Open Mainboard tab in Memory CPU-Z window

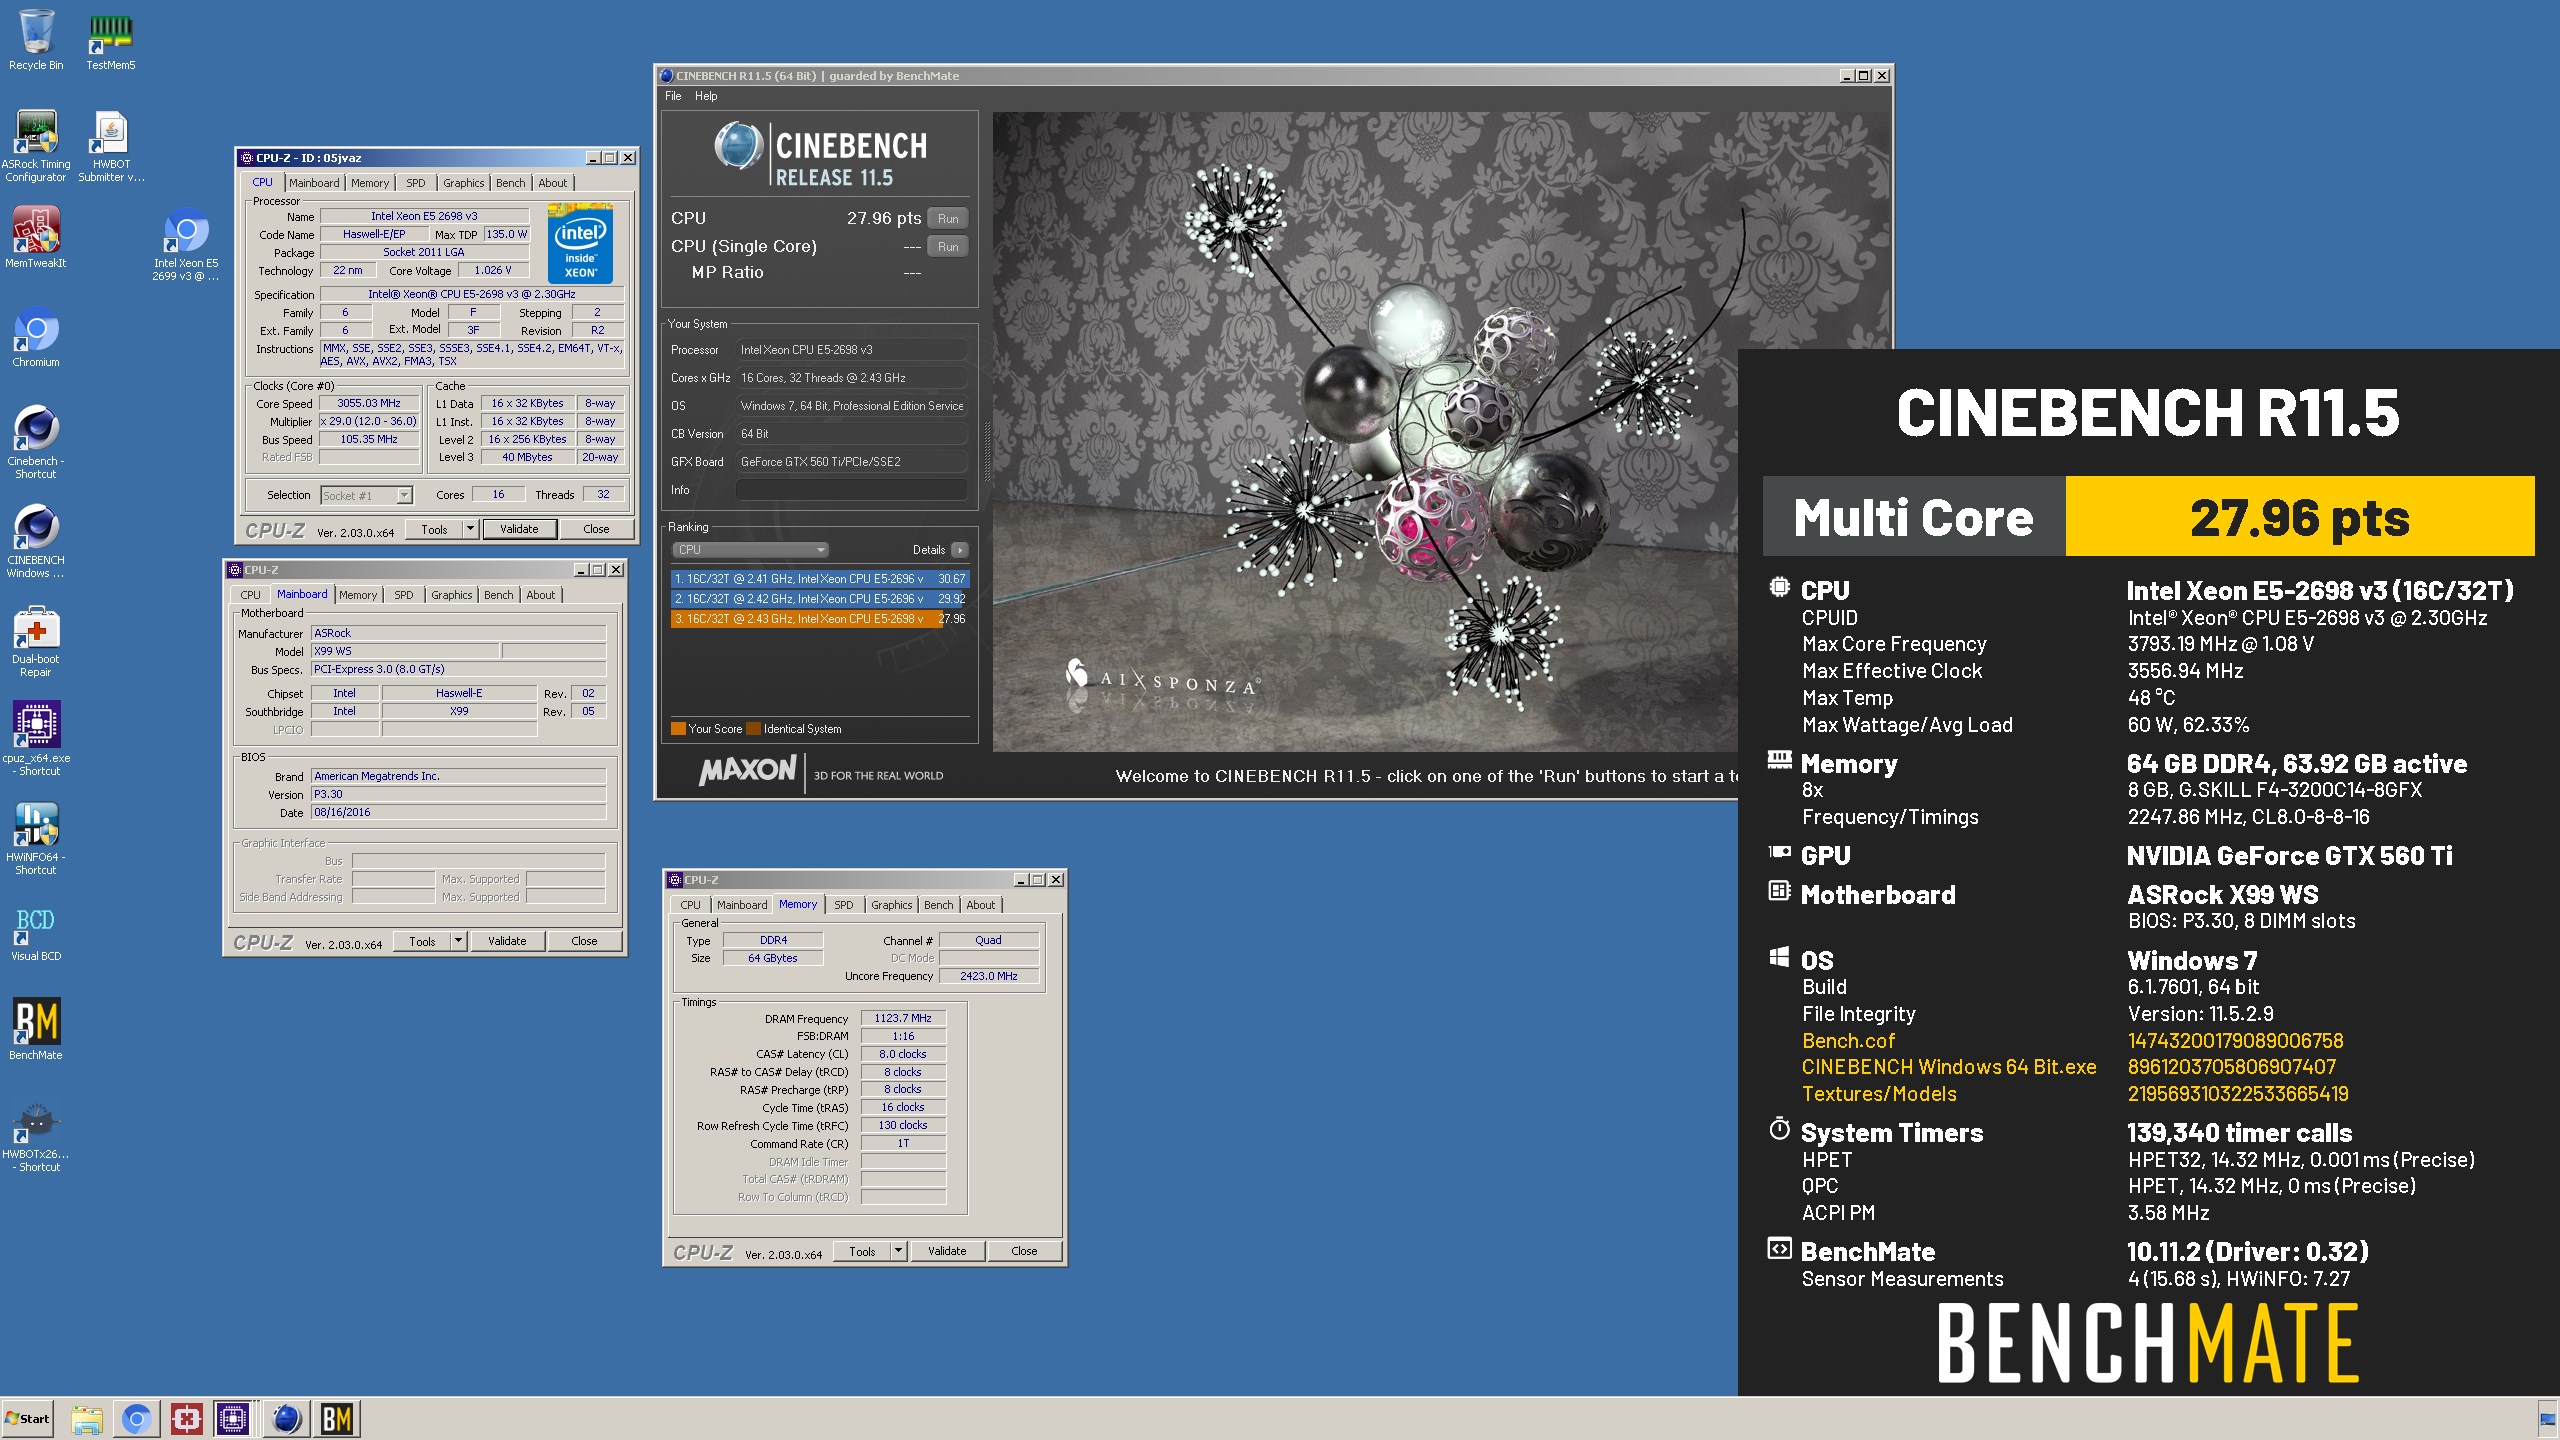coord(742,905)
